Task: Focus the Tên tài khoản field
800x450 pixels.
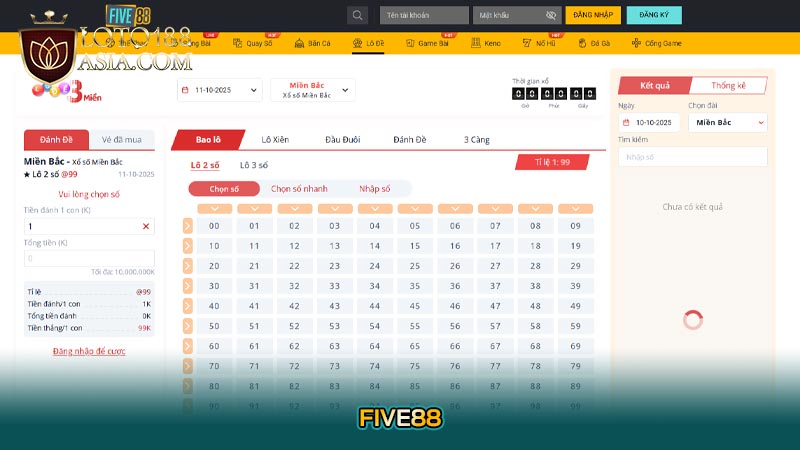Action: 424,15
